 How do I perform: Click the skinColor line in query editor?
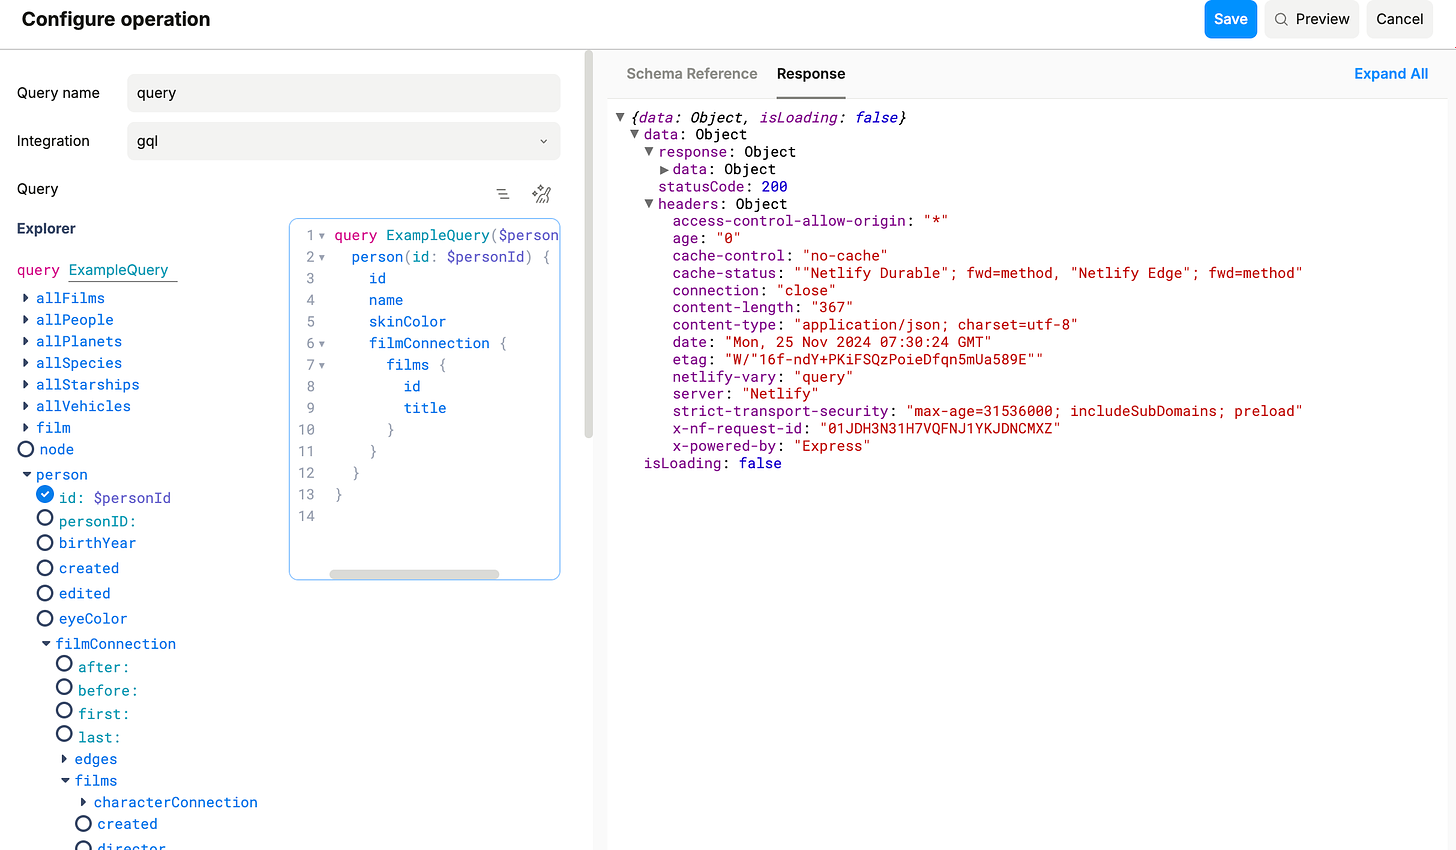tap(407, 322)
